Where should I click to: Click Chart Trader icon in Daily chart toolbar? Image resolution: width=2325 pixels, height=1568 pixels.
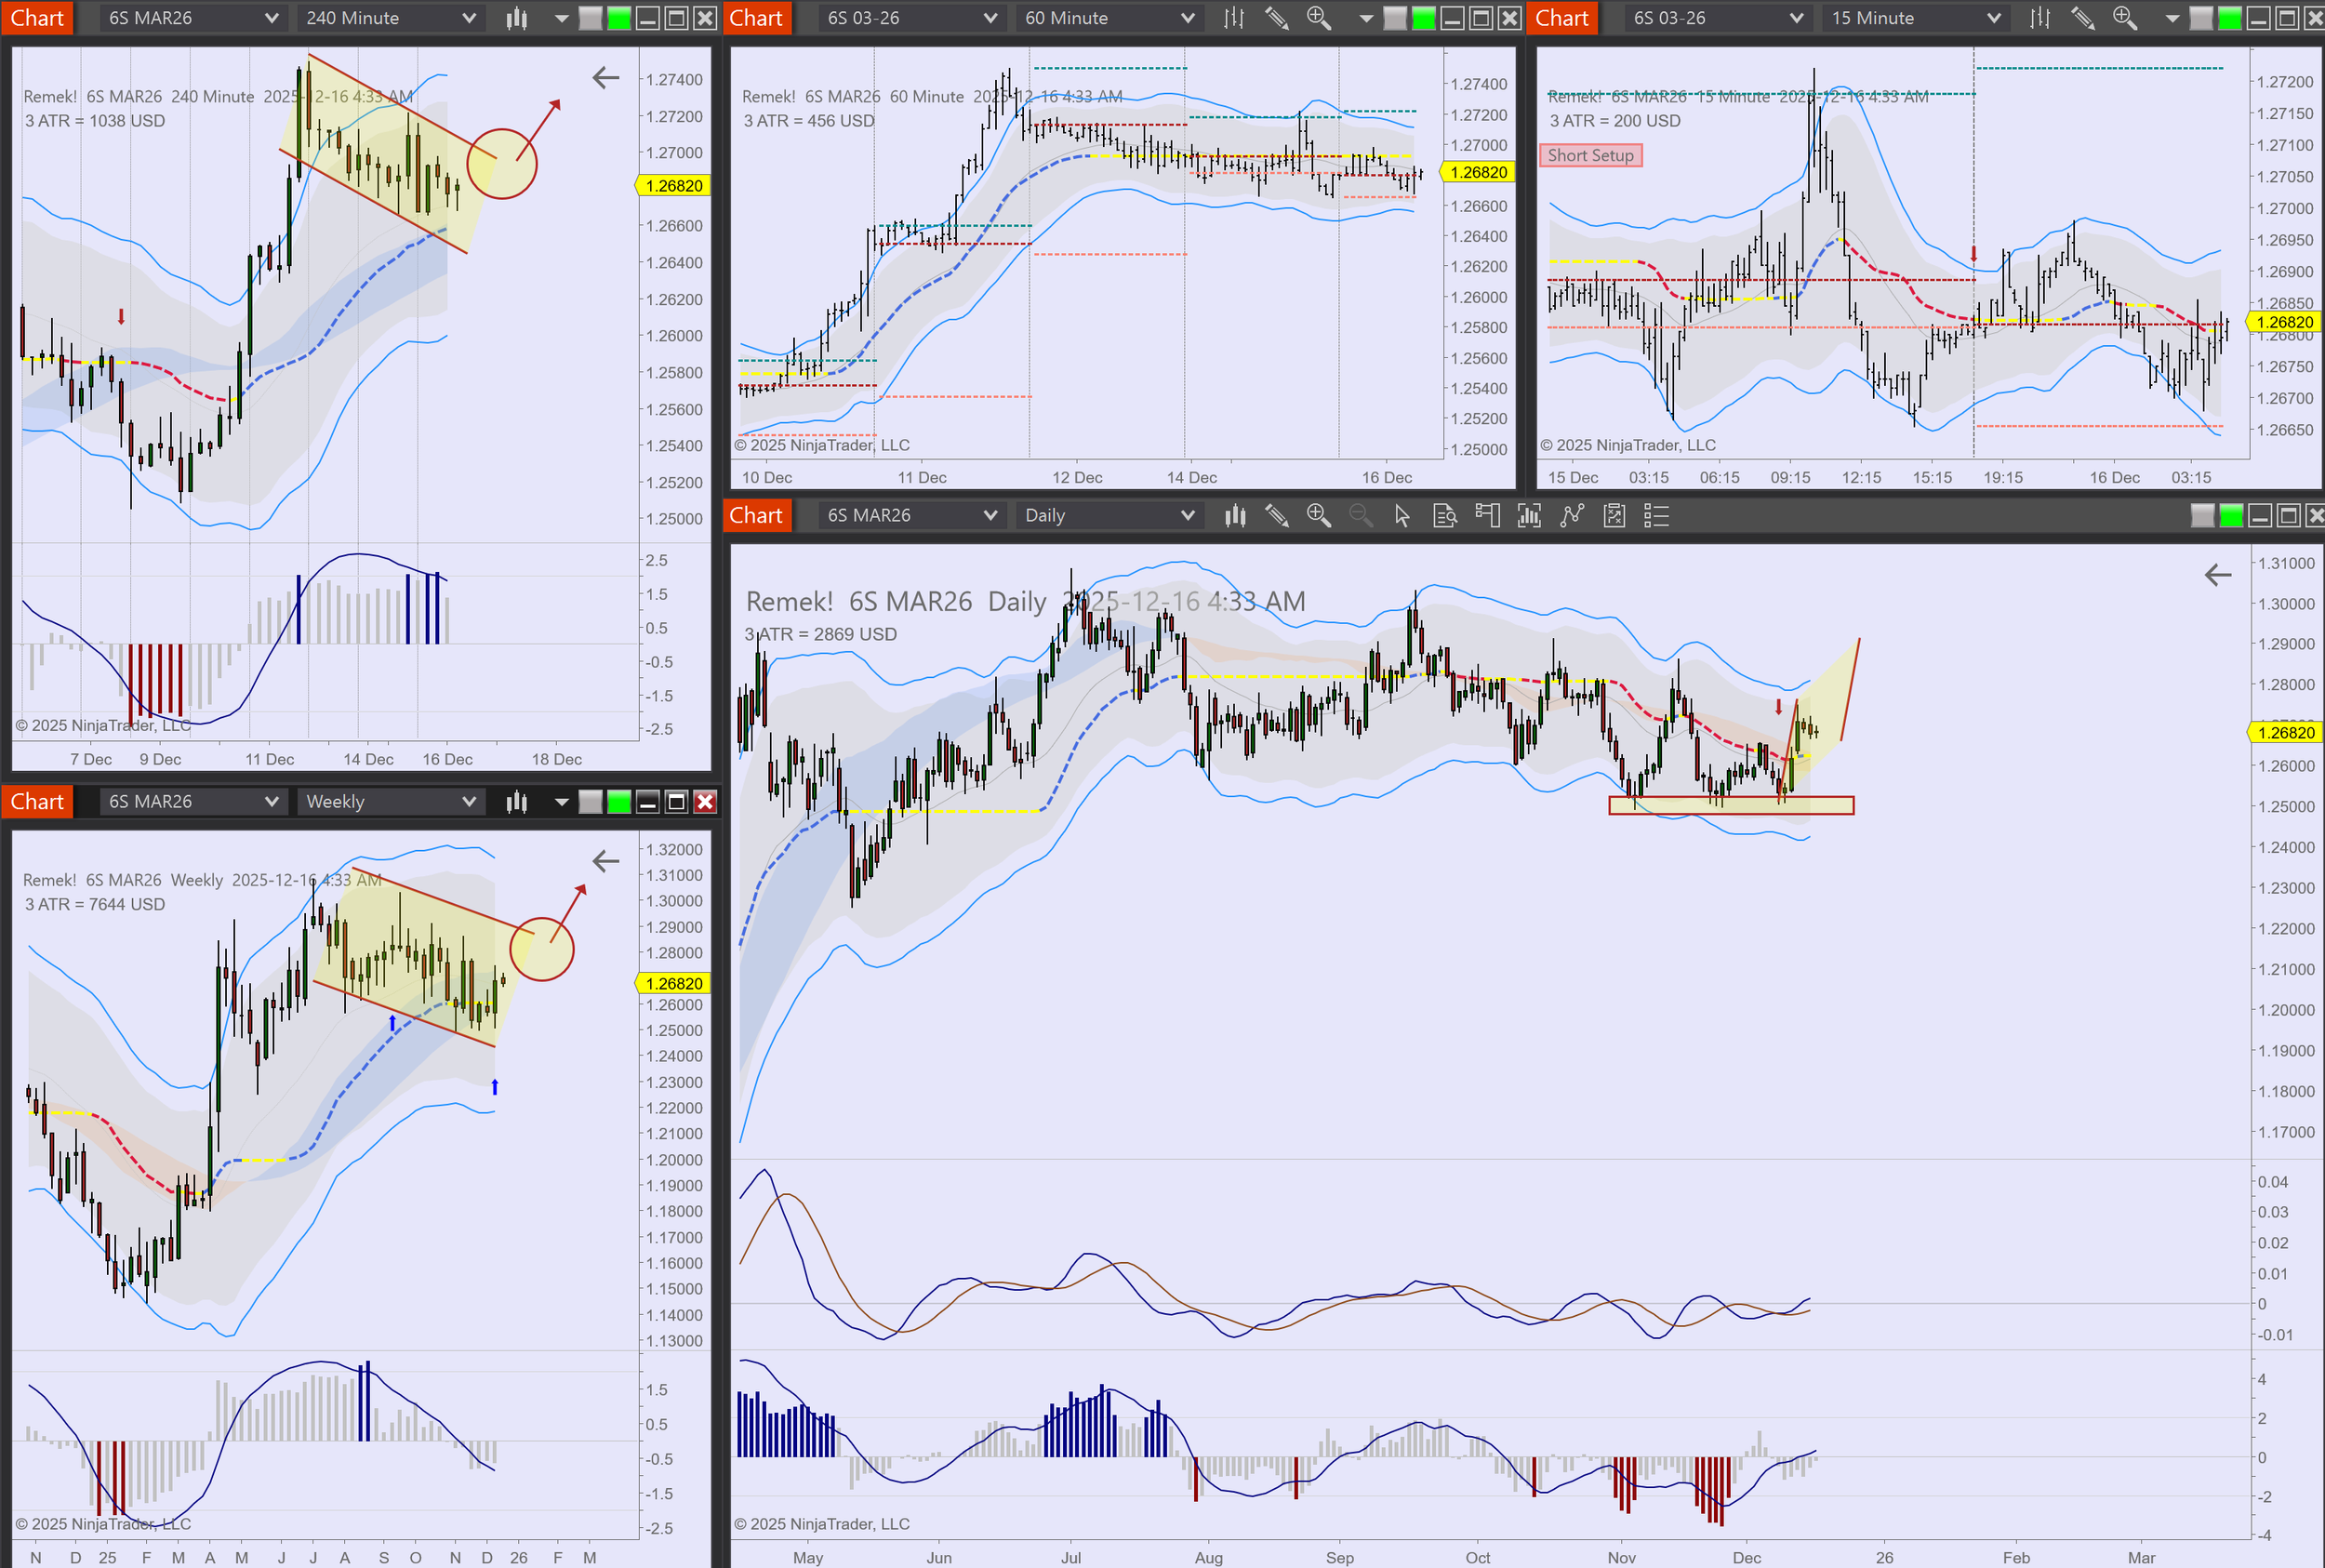pyautogui.click(x=1487, y=516)
